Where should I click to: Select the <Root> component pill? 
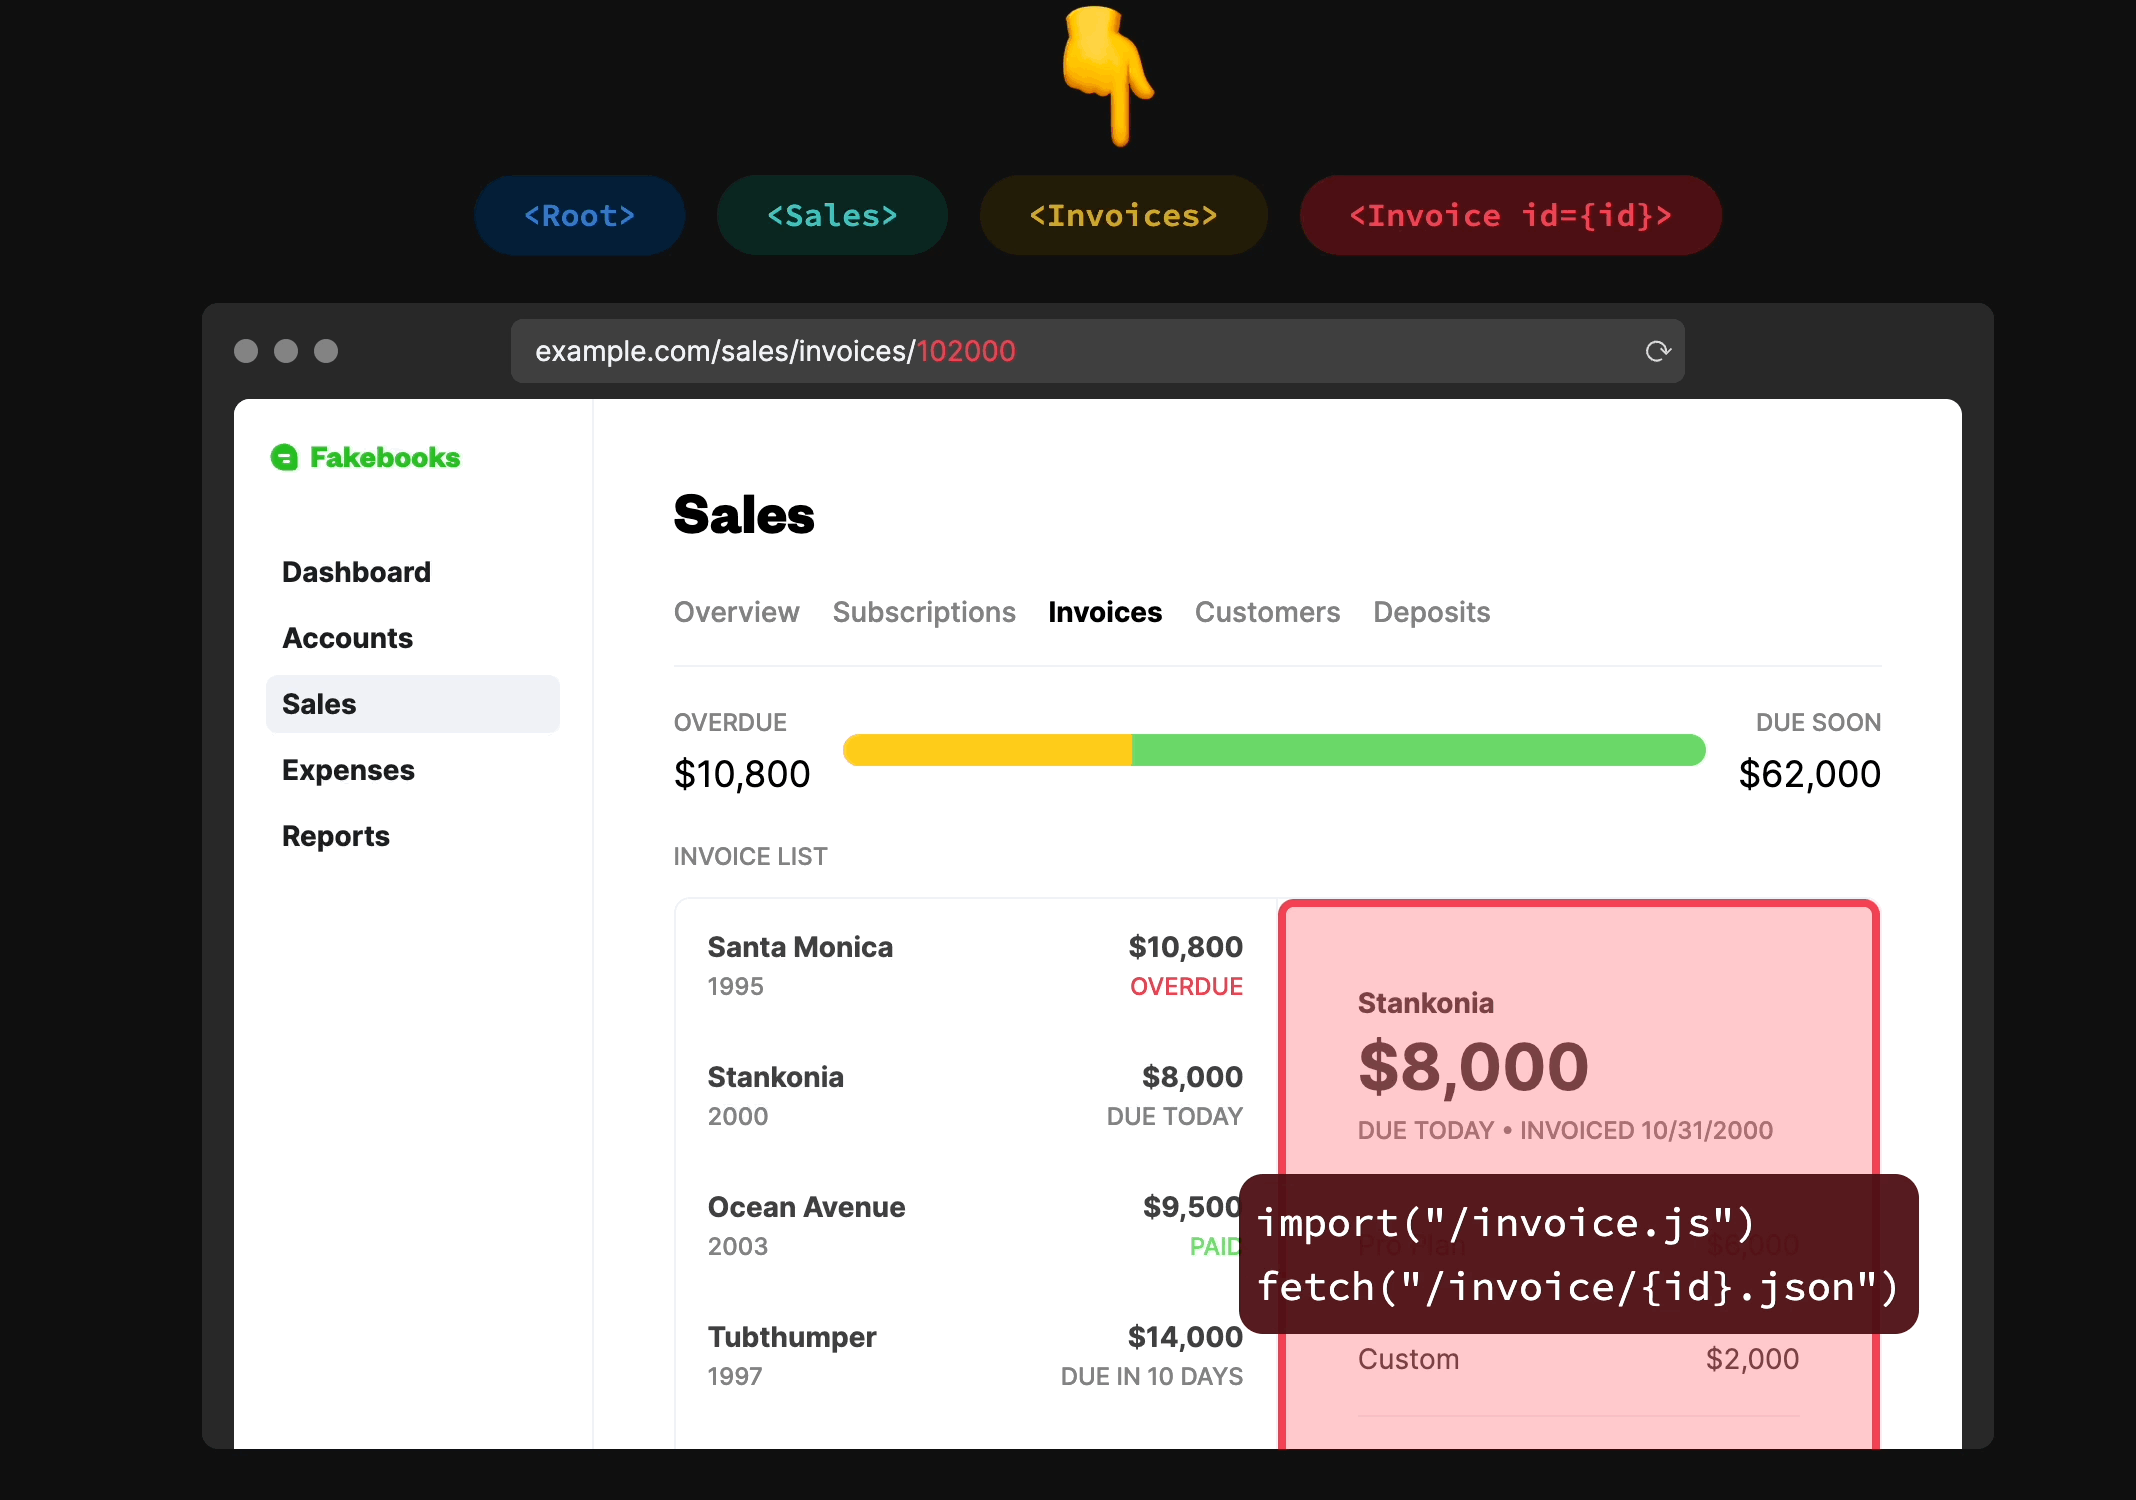pyautogui.click(x=579, y=215)
